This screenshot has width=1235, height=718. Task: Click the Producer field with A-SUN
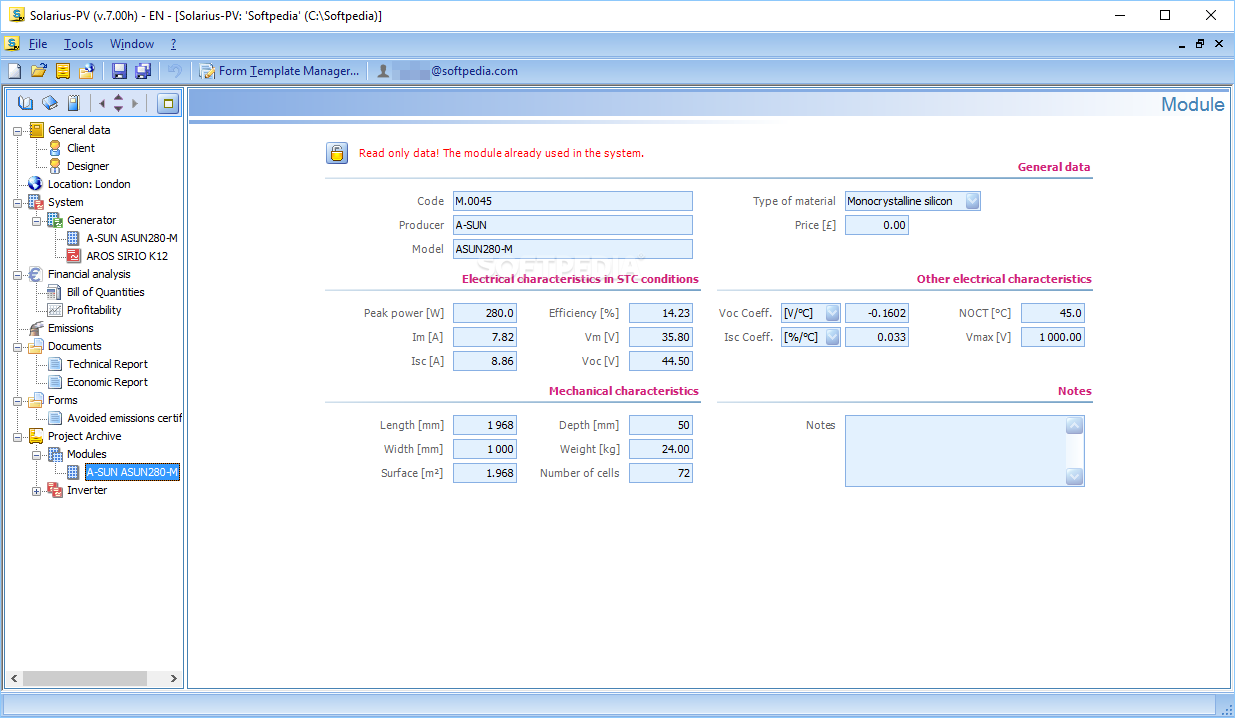573,225
